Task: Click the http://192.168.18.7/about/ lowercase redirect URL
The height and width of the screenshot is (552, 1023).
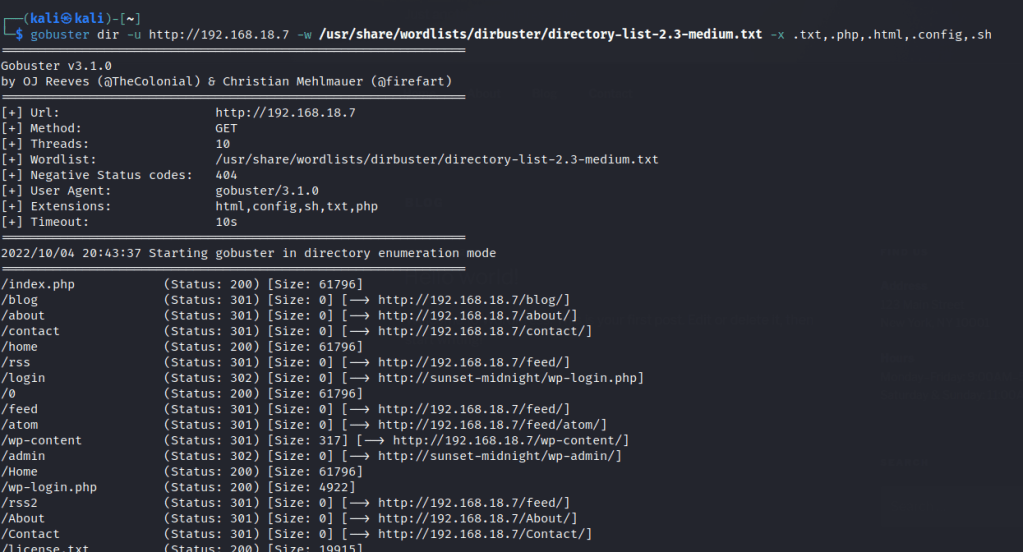Action: [x=477, y=316]
